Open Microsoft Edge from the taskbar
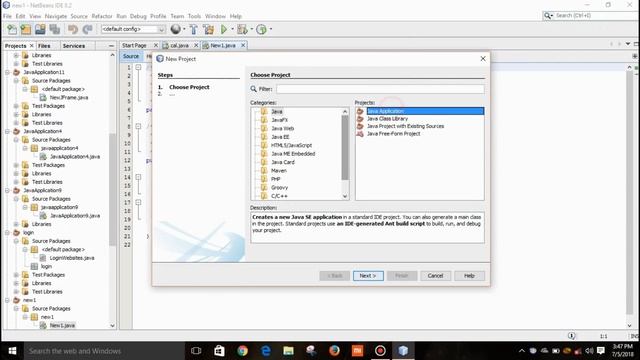The image size is (640, 360). coord(266,351)
